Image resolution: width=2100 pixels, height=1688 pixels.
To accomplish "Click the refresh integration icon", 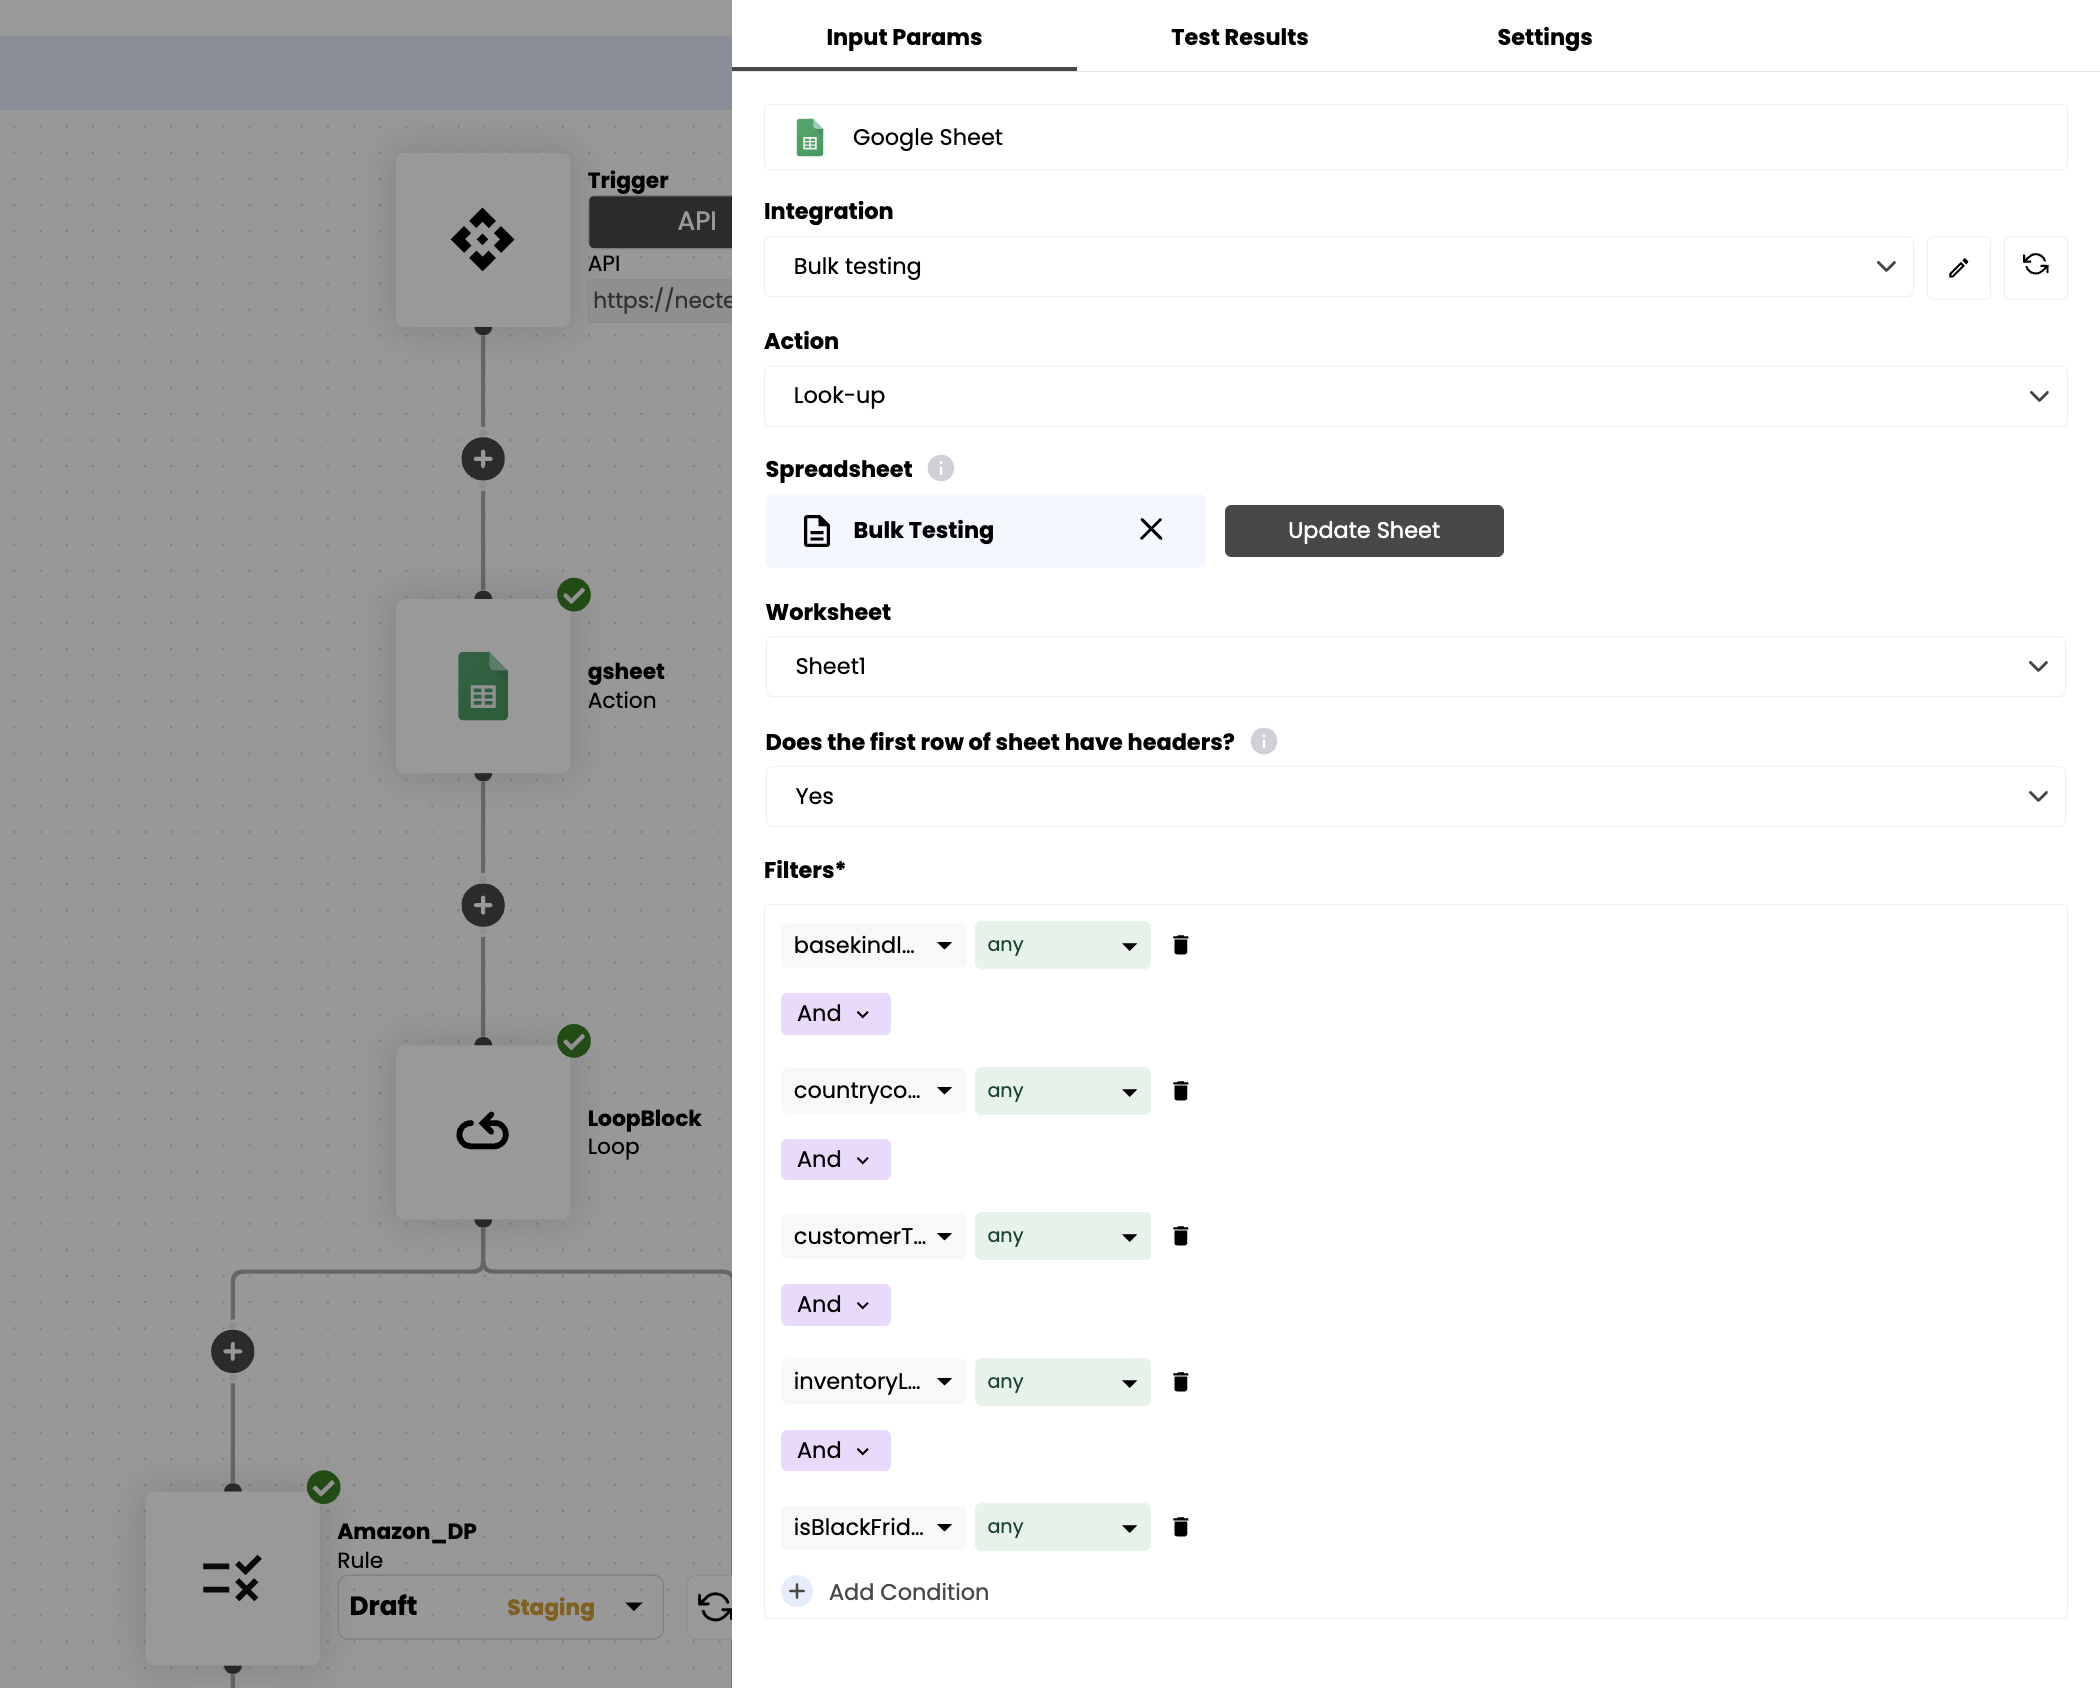I will click(2035, 265).
